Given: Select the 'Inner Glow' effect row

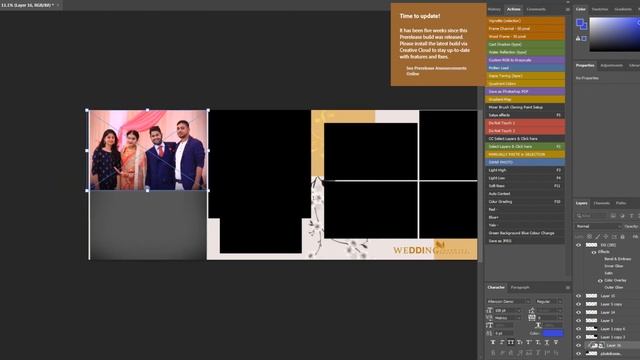Looking at the screenshot, I should pyautogui.click(x=613, y=266).
